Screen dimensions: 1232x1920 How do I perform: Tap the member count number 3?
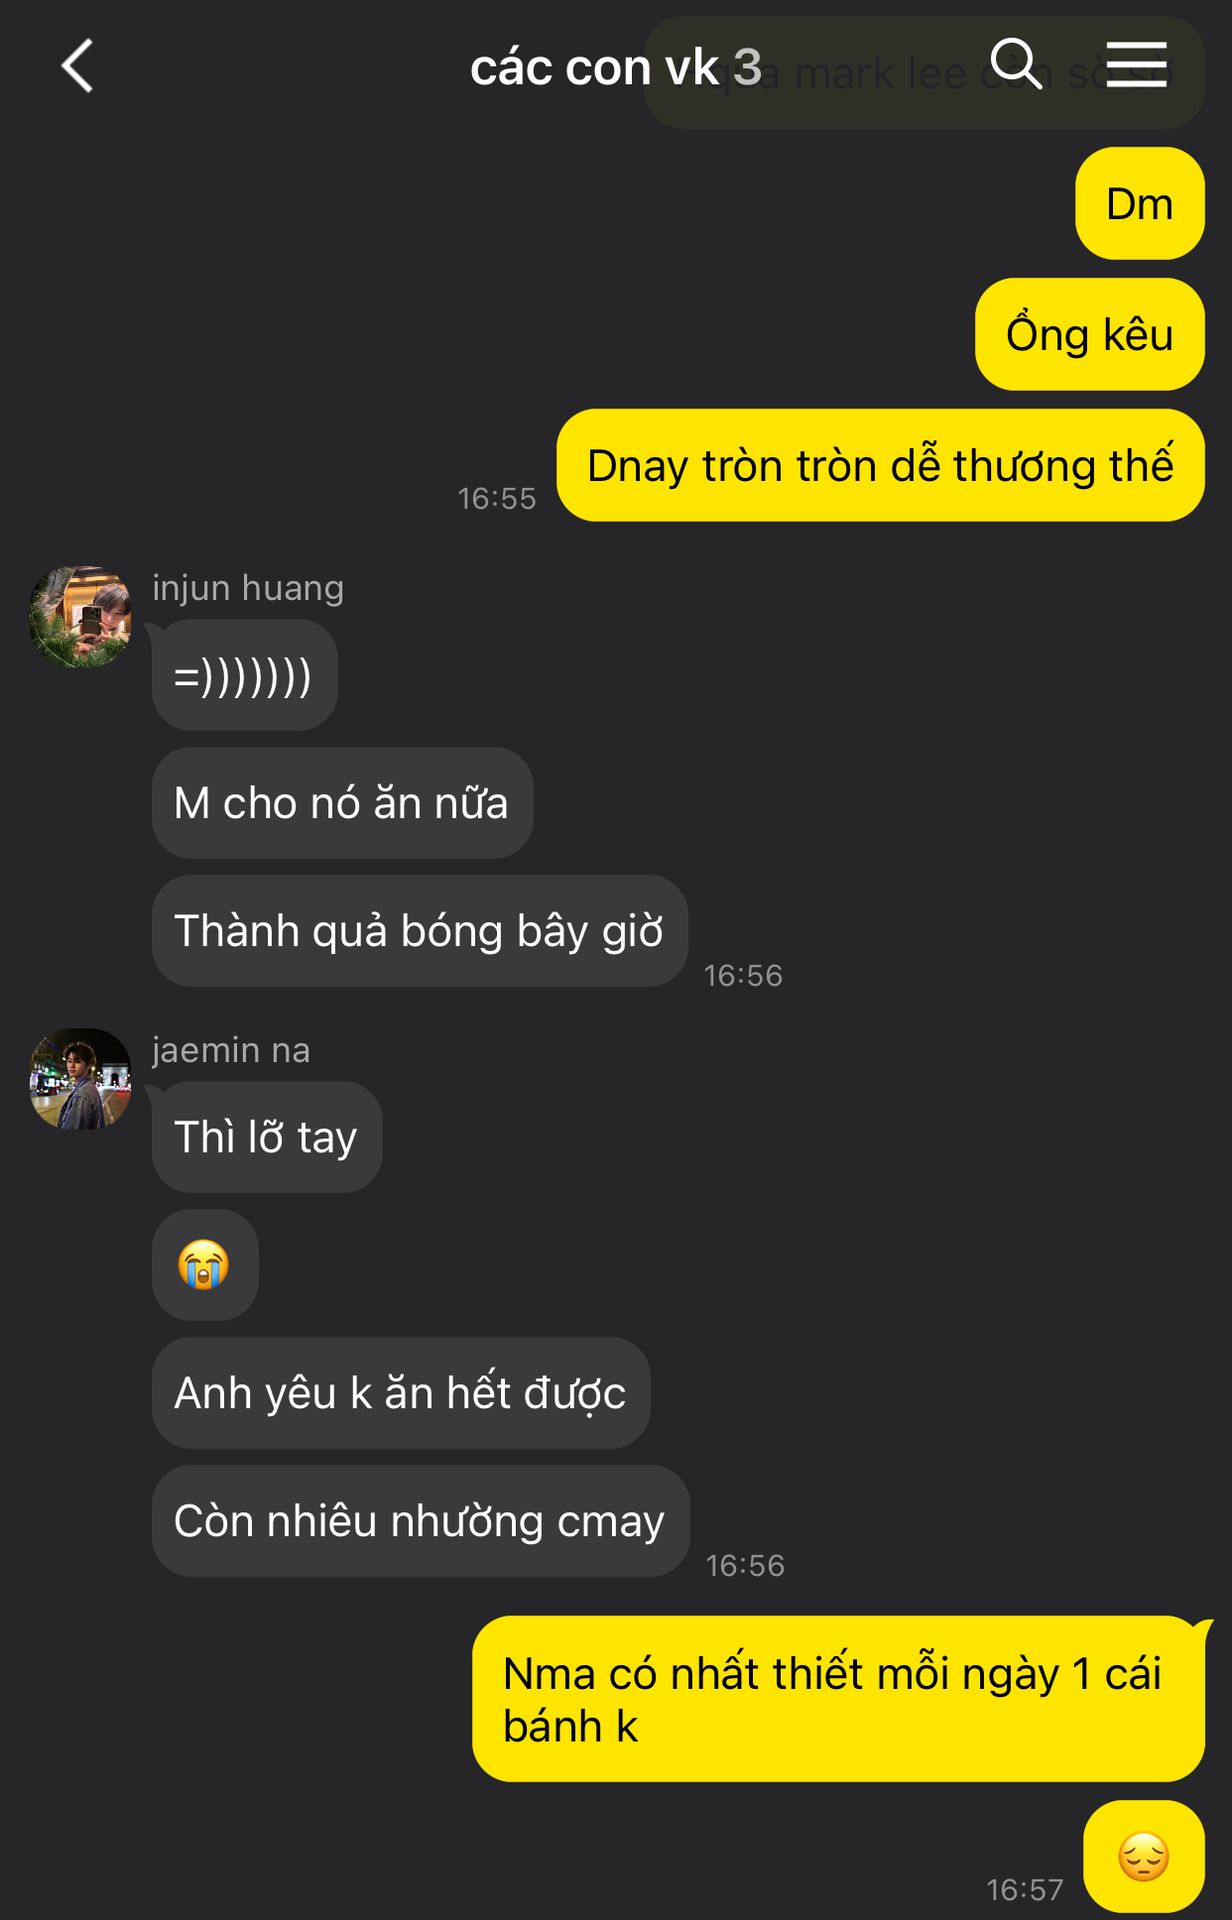click(x=748, y=68)
